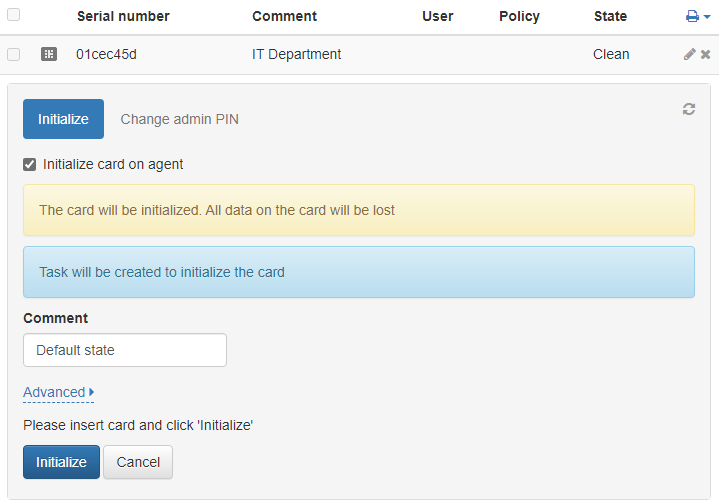Sort by the State column header

(610, 16)
